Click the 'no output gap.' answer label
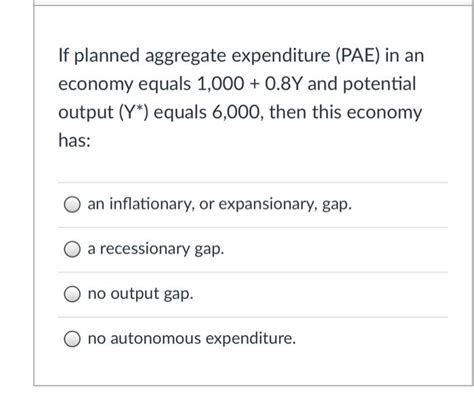This screenshot has width=474, height=393. pyautogui.click(x=140, y=294)
